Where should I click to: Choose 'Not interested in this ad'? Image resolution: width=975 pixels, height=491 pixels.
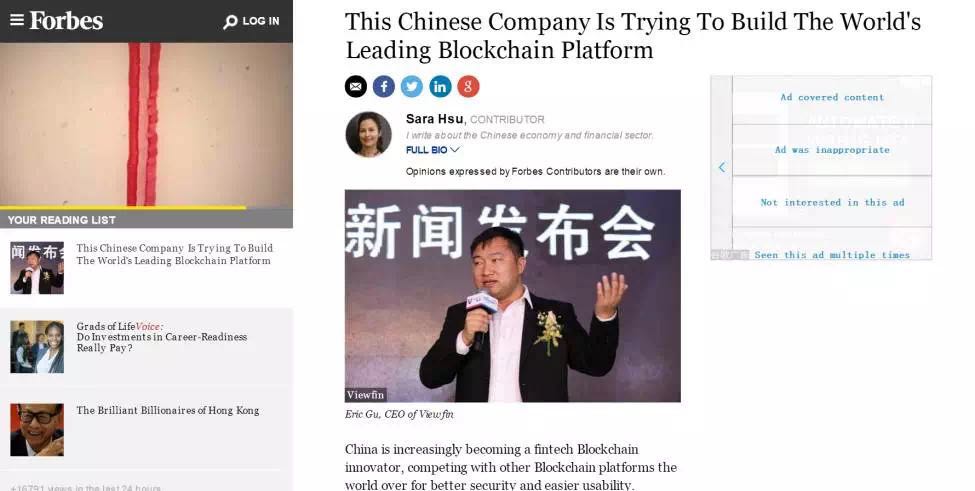pyautogui.click(x=832, y=202)
